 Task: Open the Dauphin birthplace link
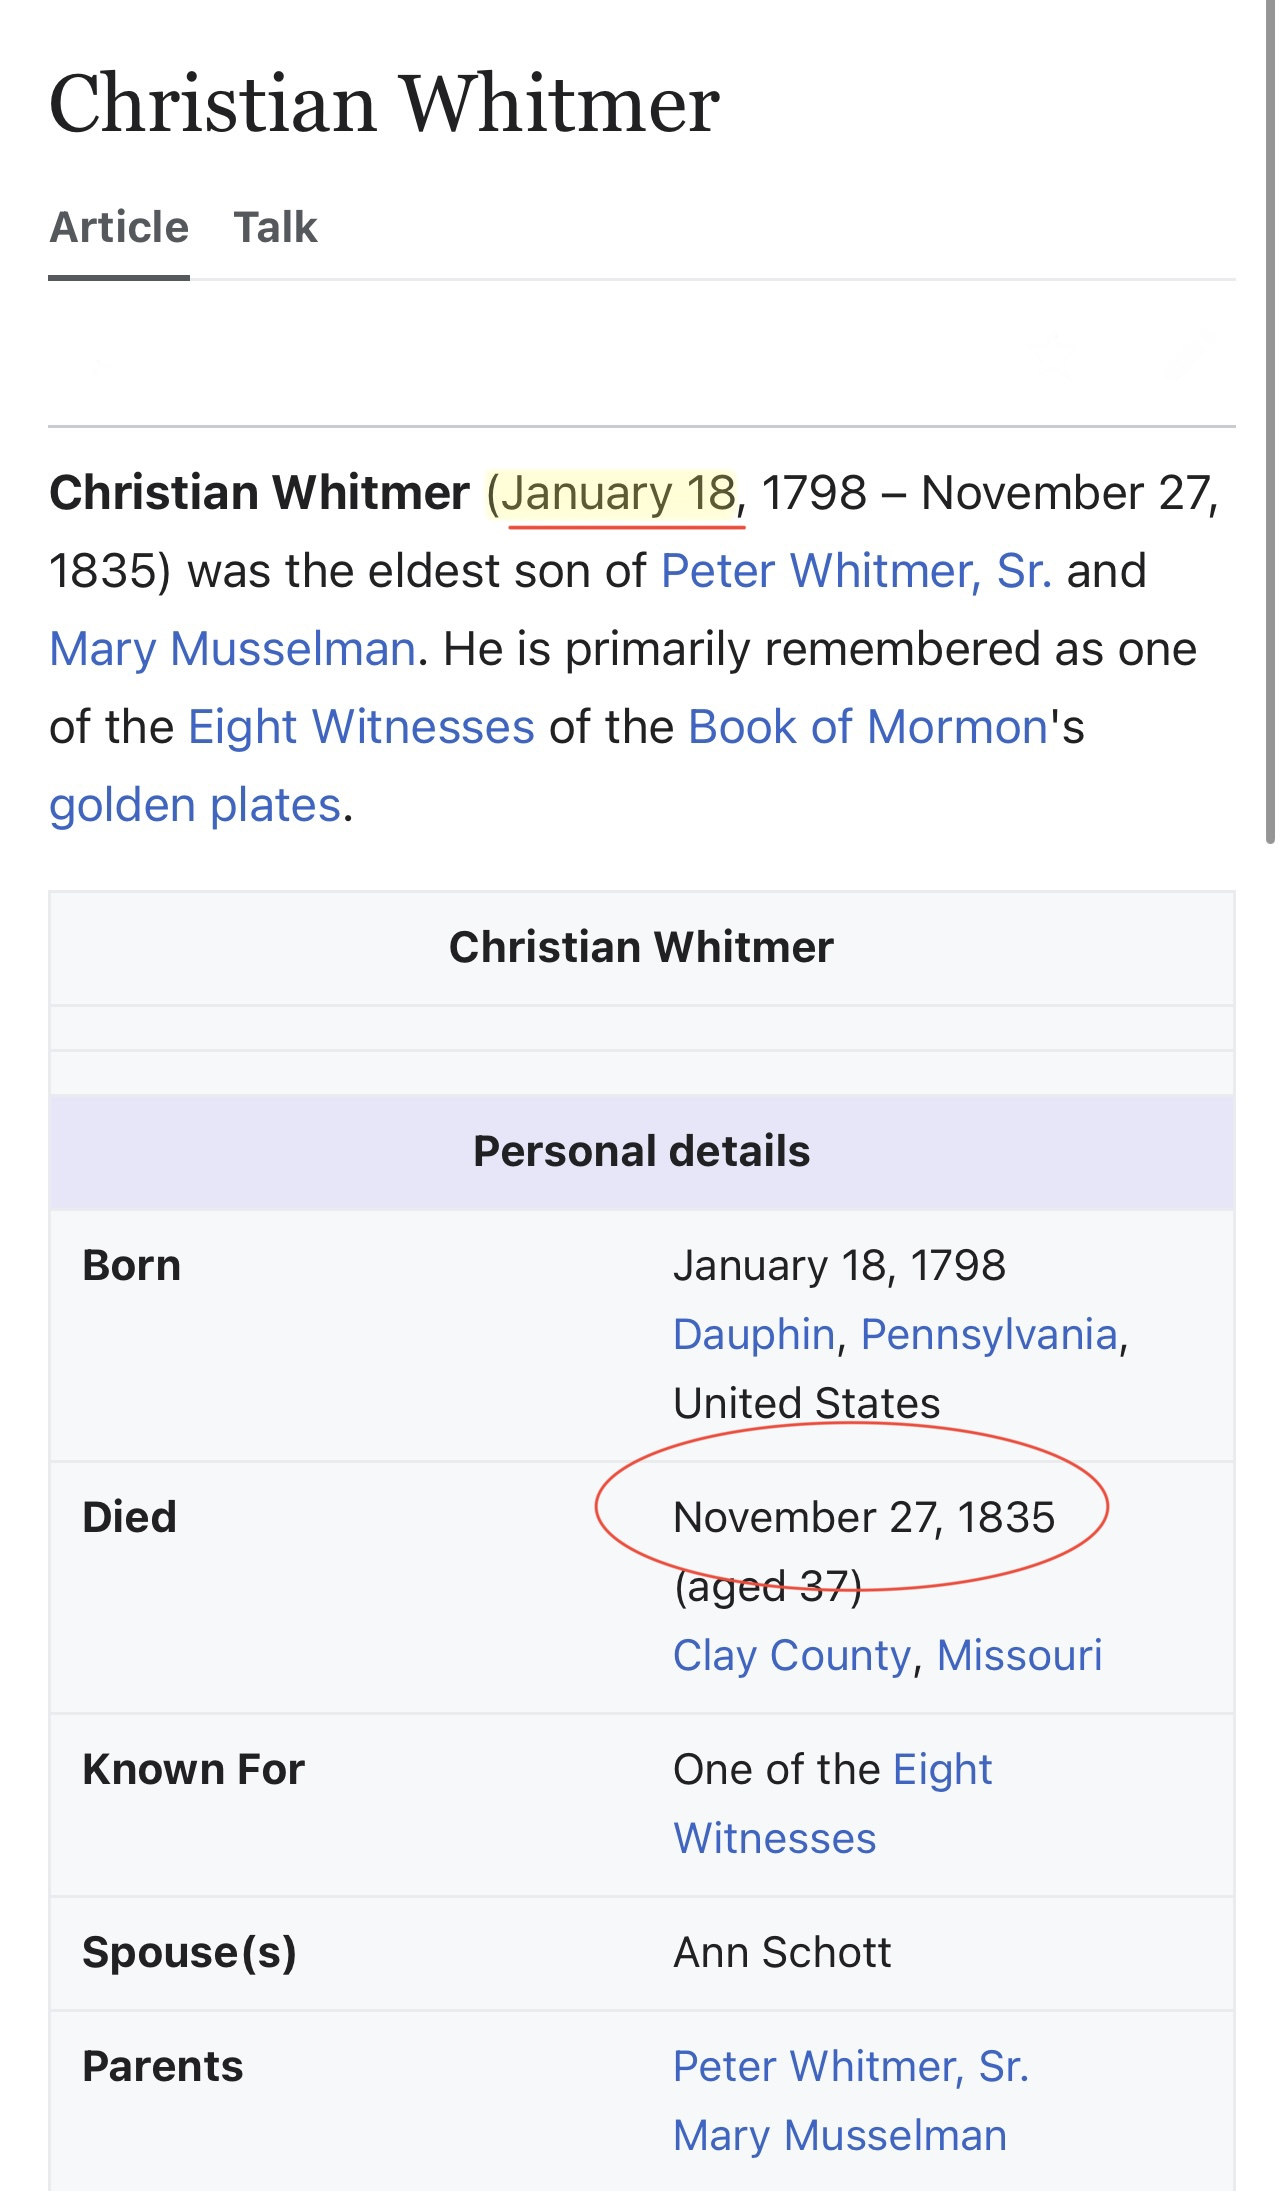click(x=753, y=1334)
